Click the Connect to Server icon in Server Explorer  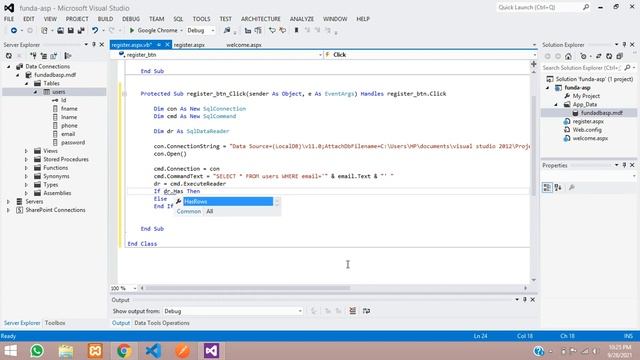tap(54, 56)
